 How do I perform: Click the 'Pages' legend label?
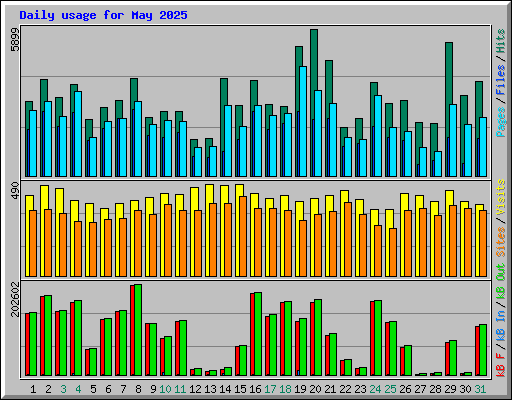[x=501, y=122]
